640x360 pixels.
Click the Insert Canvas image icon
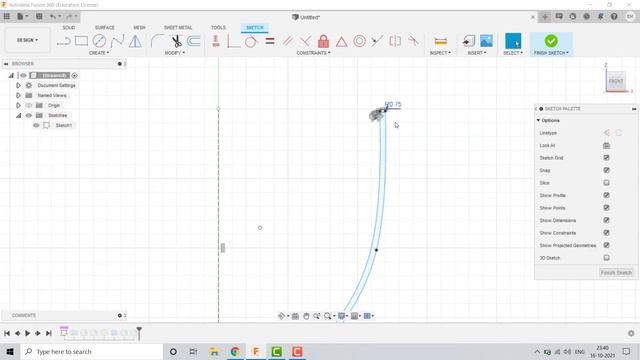tap(486, 41)
